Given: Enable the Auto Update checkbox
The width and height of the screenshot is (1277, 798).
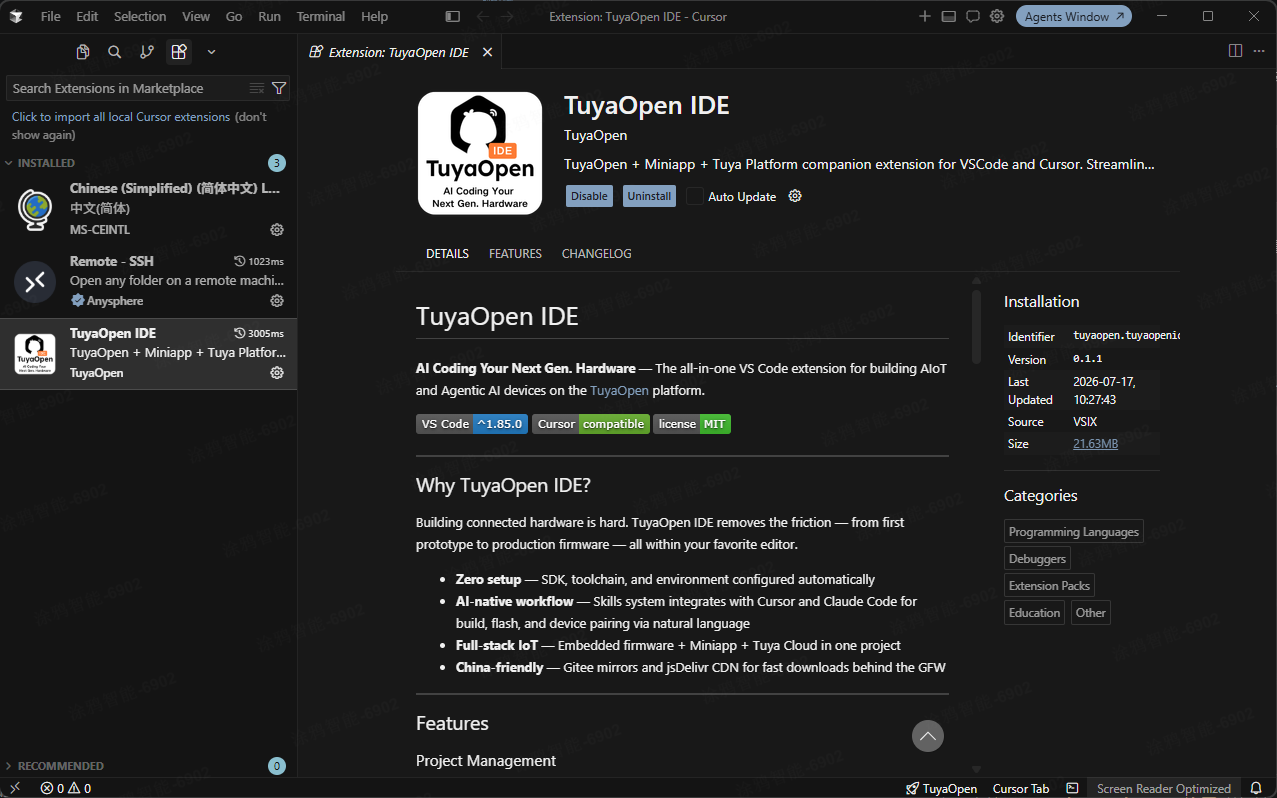Looking at the screenshot, I should pyautogui.click(x=694, y=196).
